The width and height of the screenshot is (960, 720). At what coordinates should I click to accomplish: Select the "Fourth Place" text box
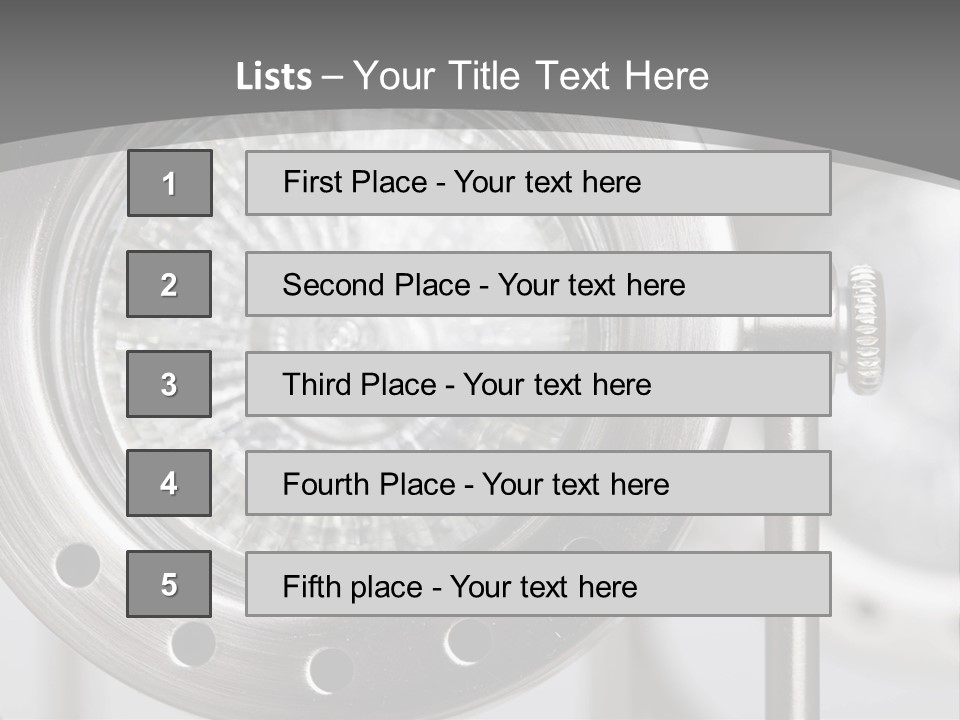point(538,484)
